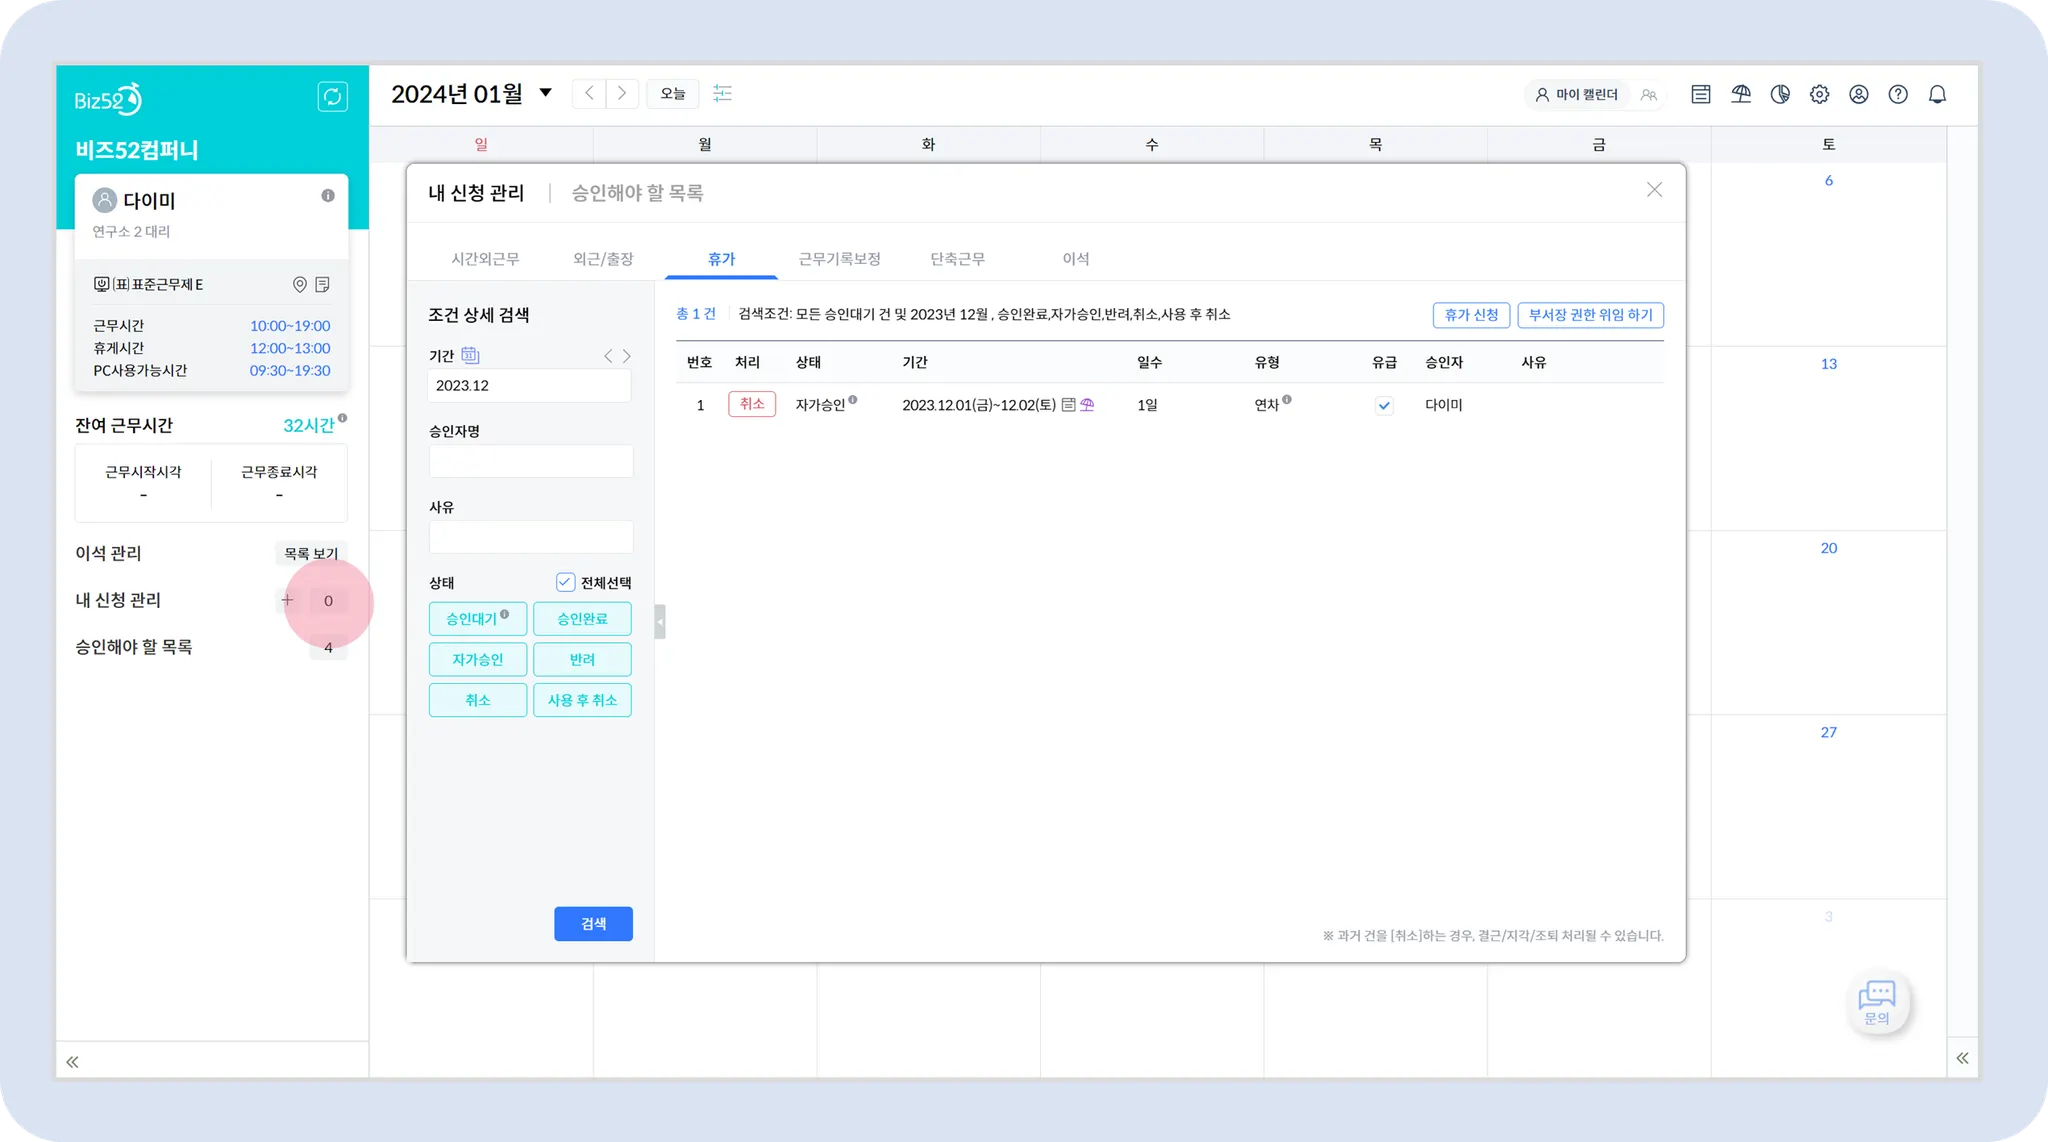Collapse the left sidebar with double chevron

click(x=72, y=1062)
